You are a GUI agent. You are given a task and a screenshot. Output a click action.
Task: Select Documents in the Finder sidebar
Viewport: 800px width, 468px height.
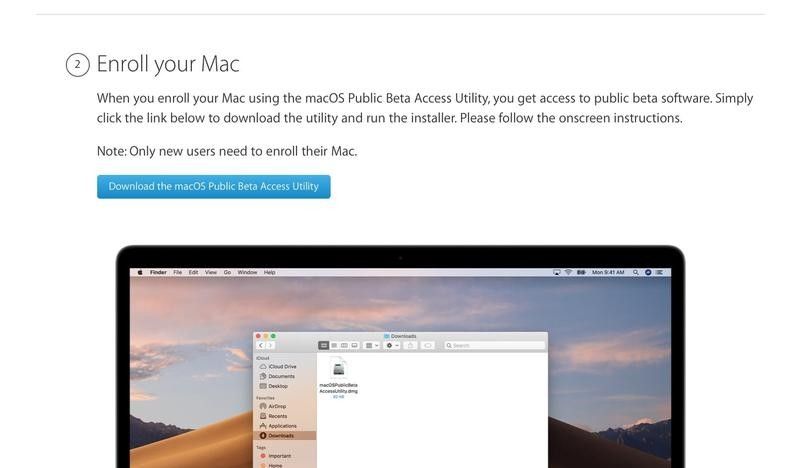(277, 376)
